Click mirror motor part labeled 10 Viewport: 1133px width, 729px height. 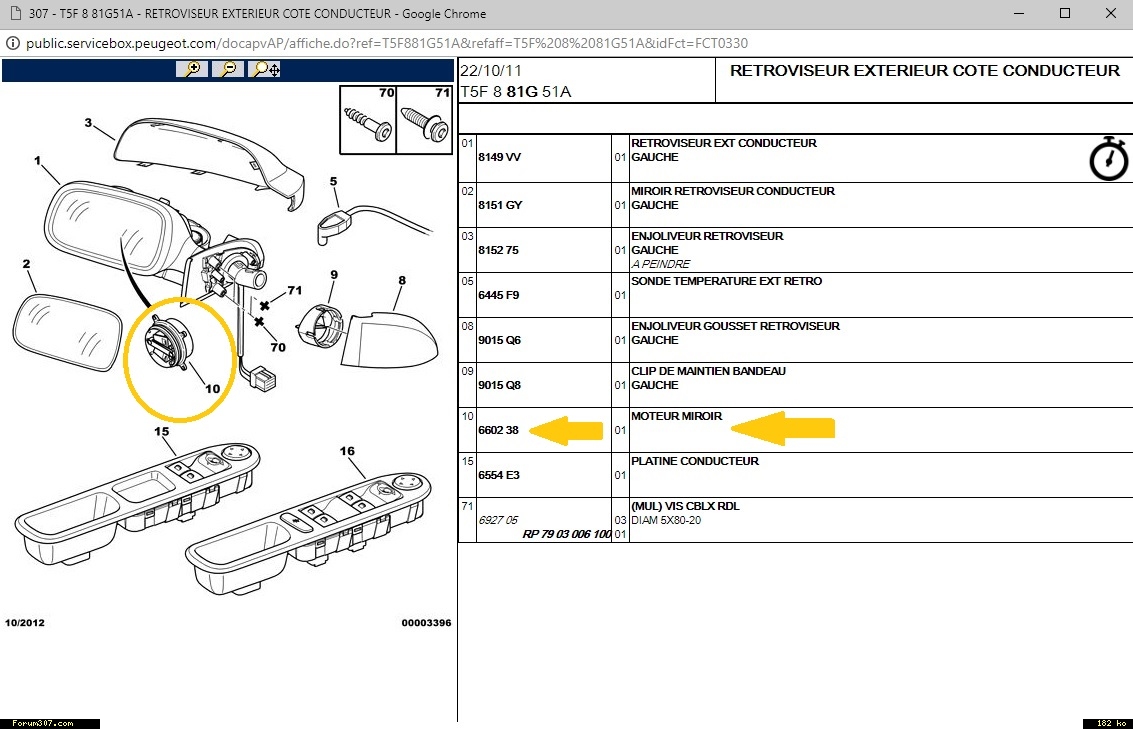168,344
